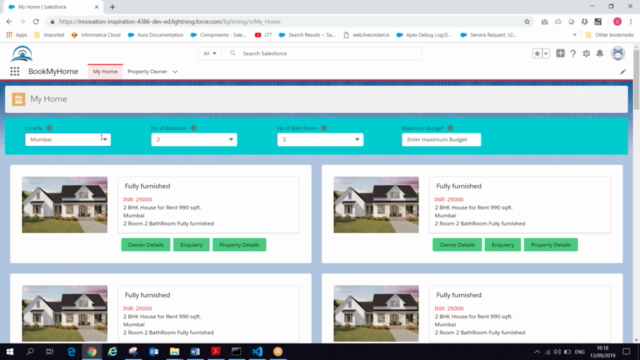
Task: Open the Apps bookmark shortcut
Action: click(x=17, y=35)
